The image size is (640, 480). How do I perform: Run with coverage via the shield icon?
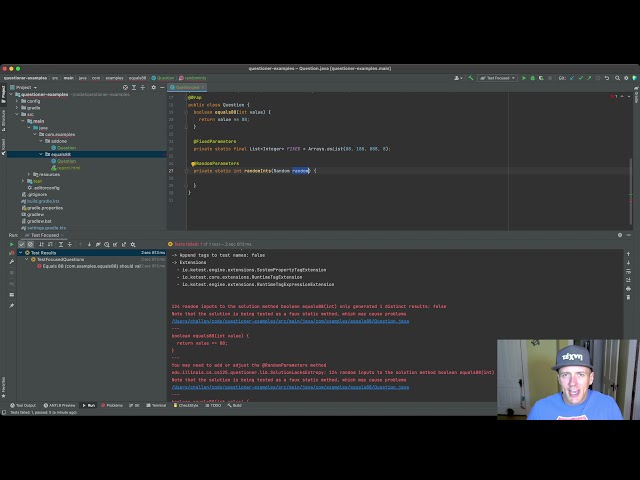(541, 78)
